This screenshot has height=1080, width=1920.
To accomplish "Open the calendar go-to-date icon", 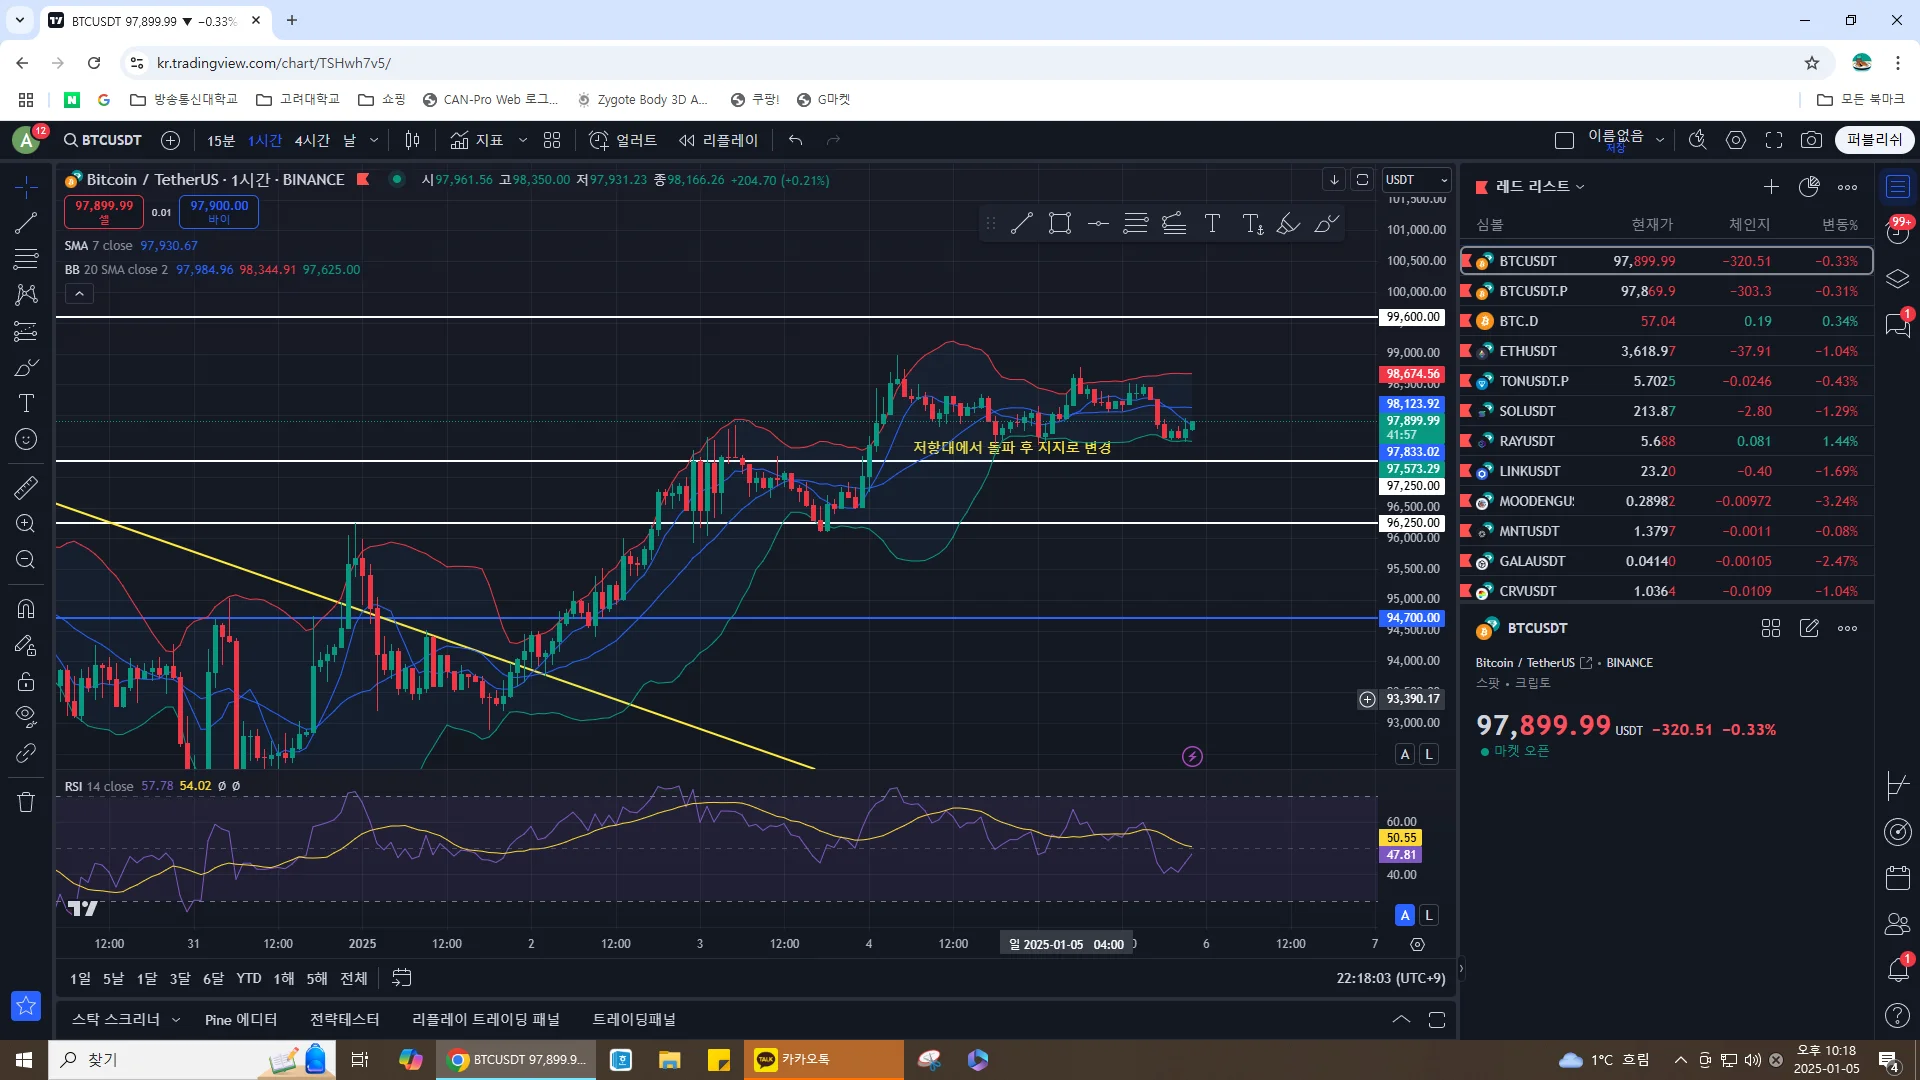I will [x=402, y=978].
